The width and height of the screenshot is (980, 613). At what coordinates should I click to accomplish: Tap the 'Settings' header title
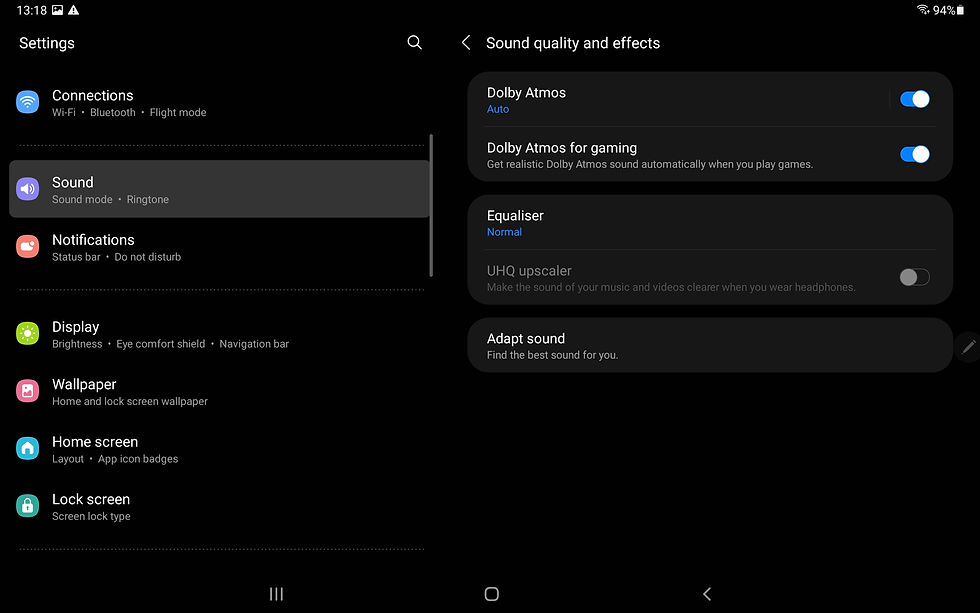pyautogui.click(x=47, y=43)
